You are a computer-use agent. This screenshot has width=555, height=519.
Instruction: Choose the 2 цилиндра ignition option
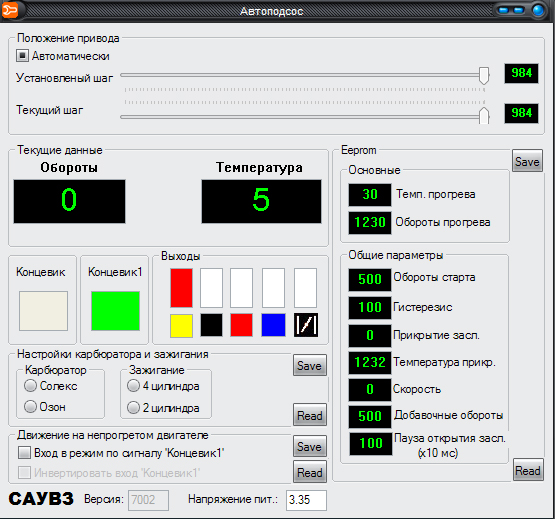pyautogui.click(x=133, y=407)
